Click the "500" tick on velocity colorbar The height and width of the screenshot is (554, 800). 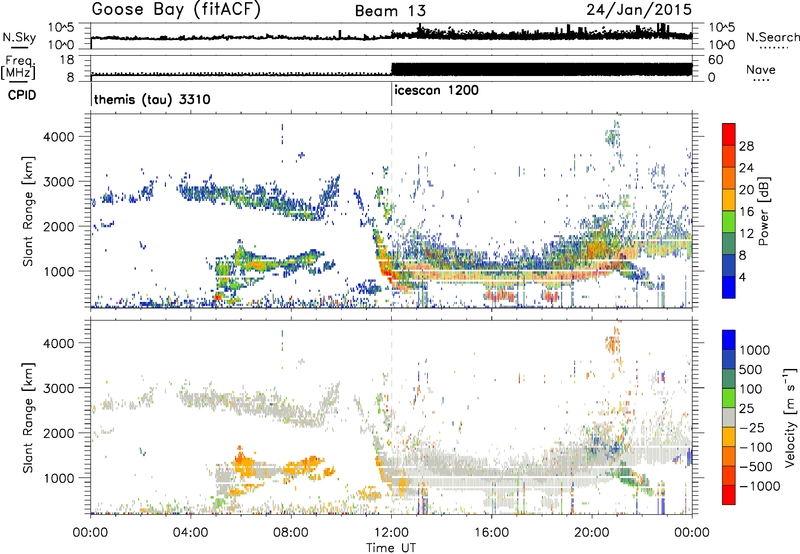751,369
